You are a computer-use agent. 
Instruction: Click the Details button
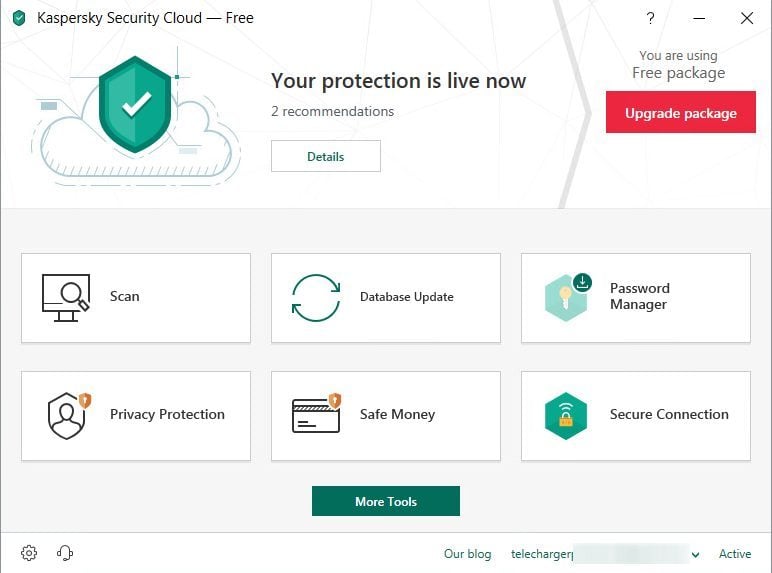click(325, 156)
